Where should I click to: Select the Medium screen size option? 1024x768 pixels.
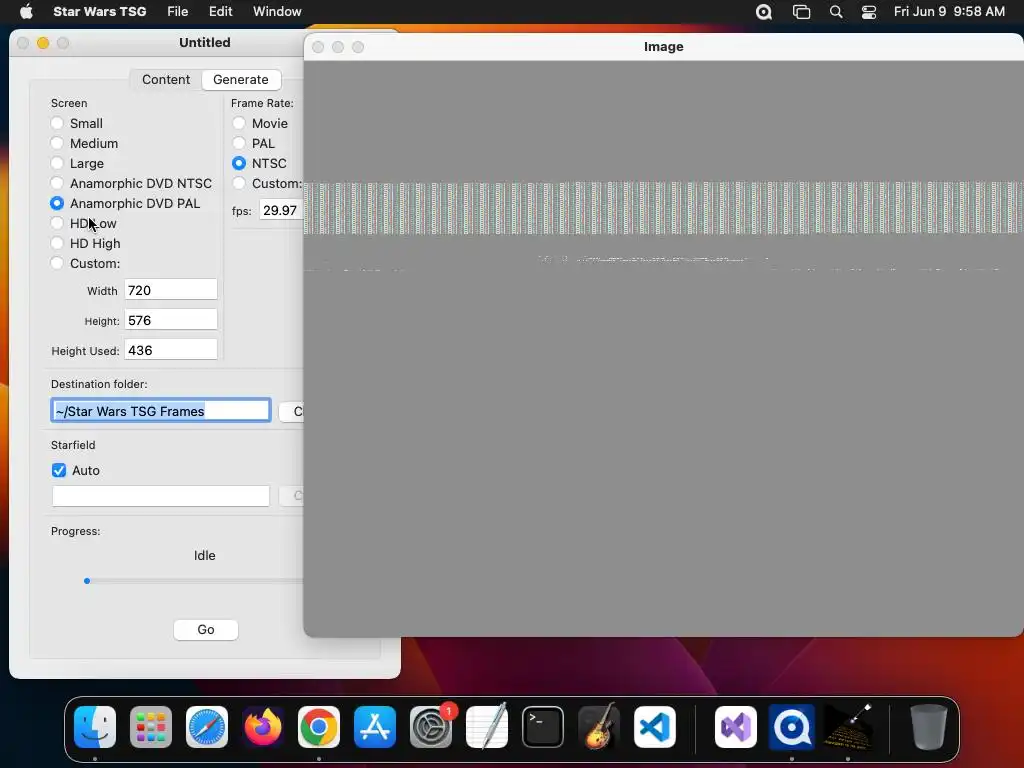[x=57, y=143]
